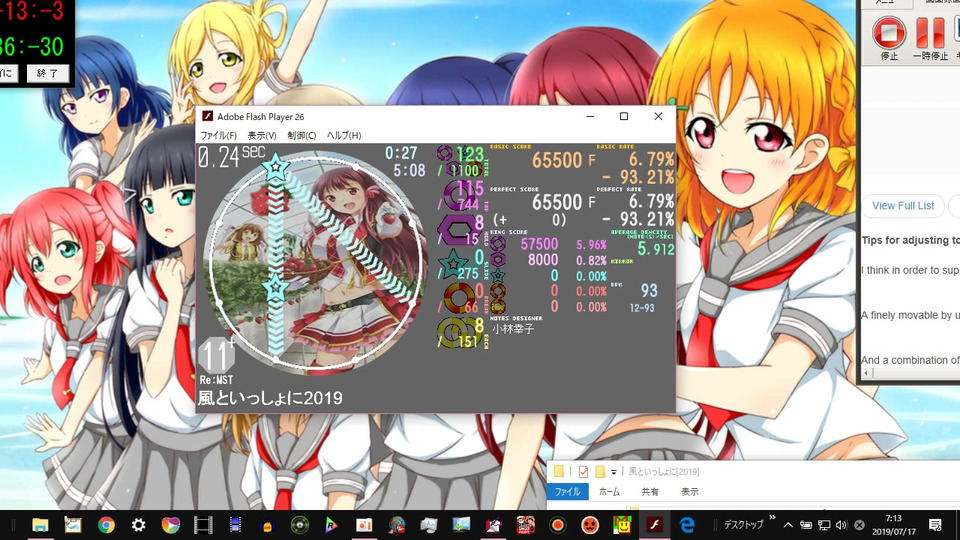Click the yellow smiley face taskbar icon
The image size is (960, 540).
pos(622,525)
